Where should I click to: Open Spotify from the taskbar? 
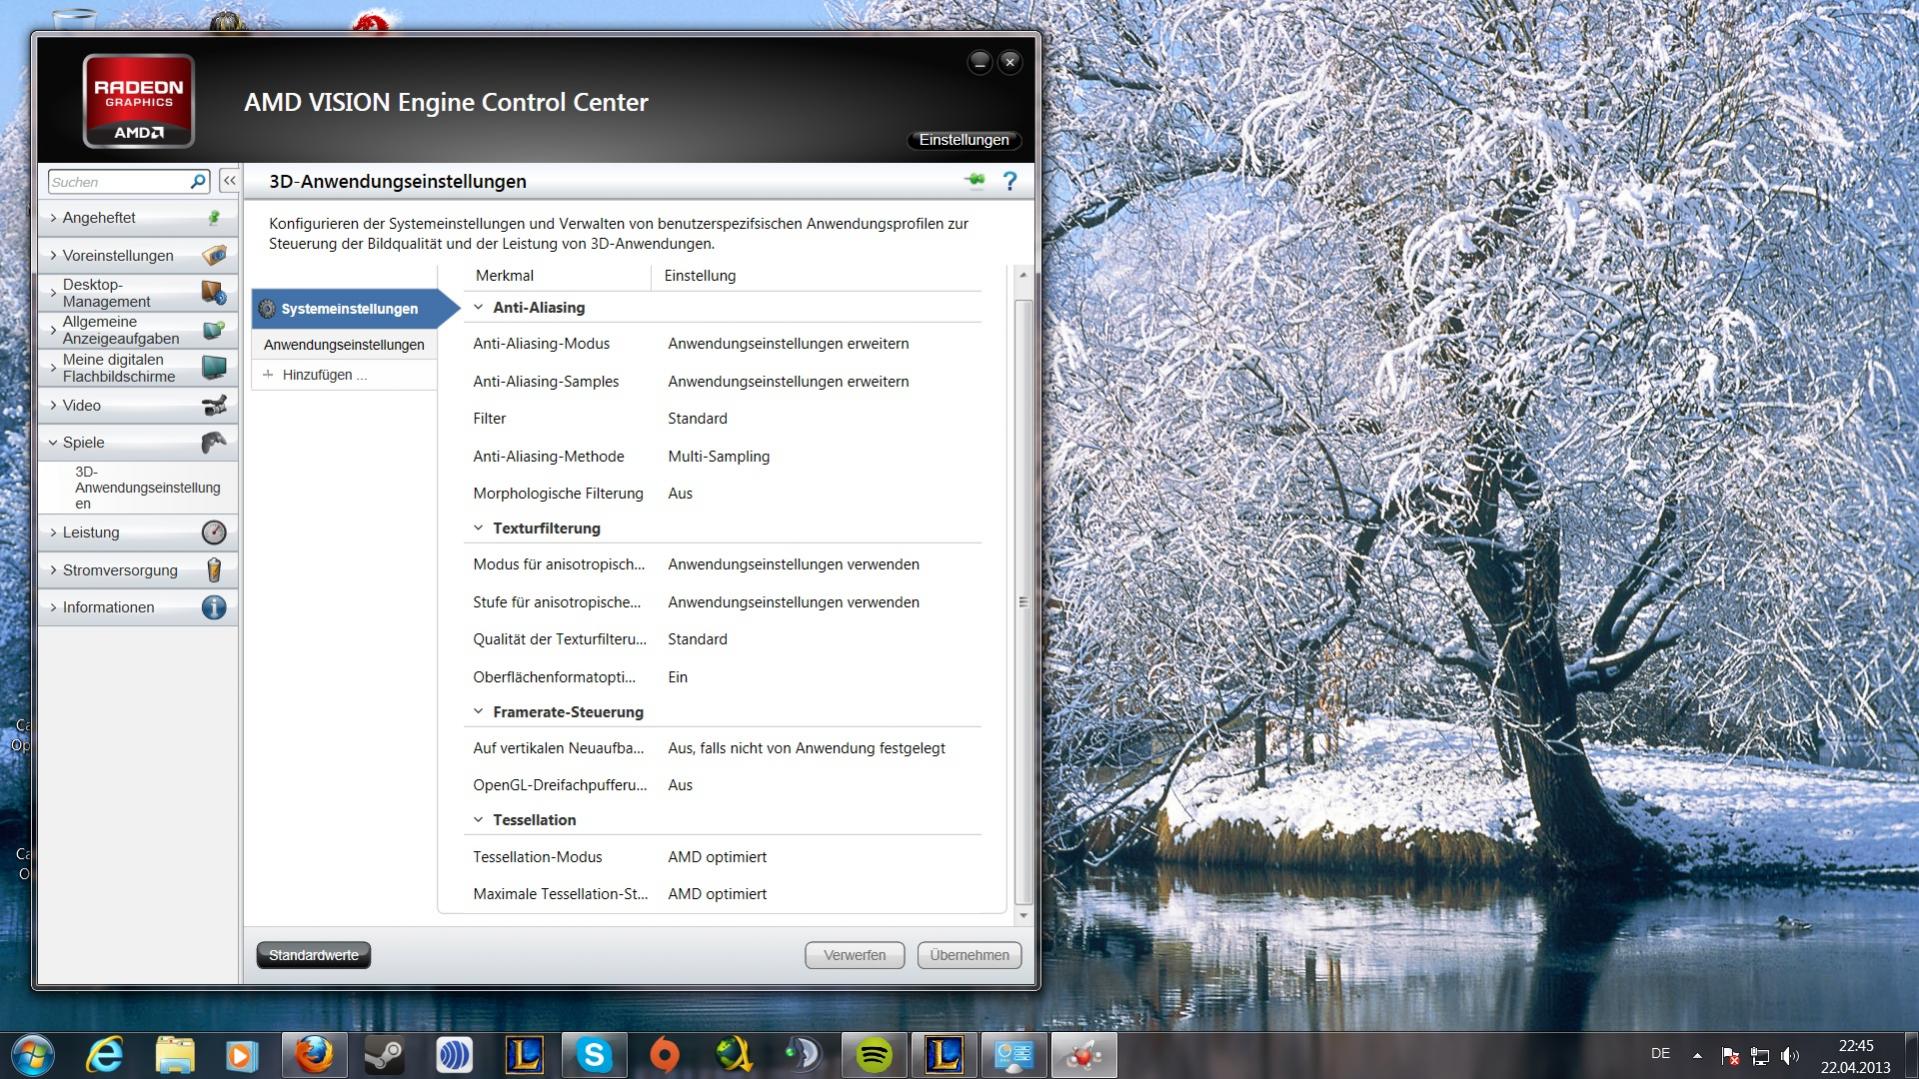tap(874, 1055)
